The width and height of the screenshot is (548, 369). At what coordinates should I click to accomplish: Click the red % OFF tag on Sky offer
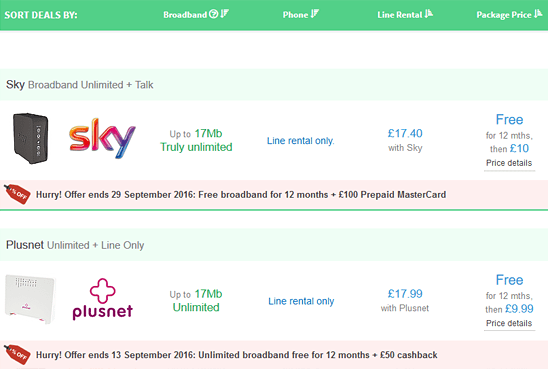click(17, 194)
